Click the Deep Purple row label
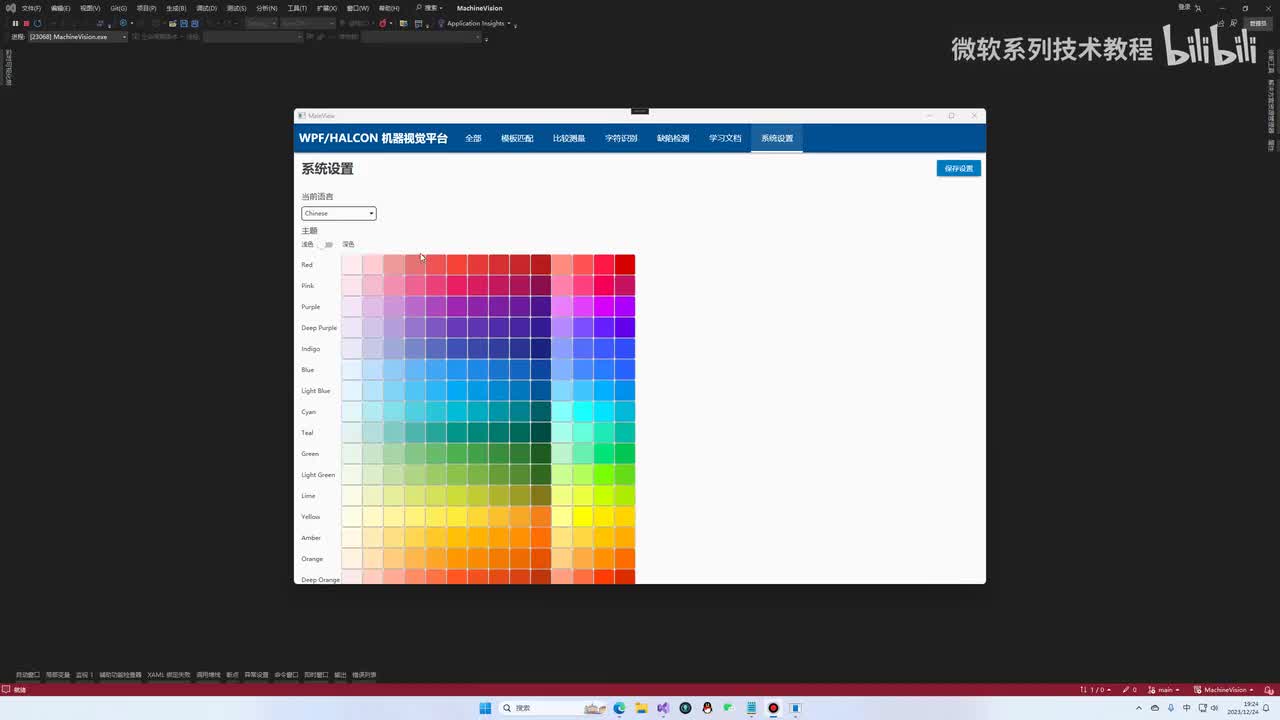The width and height of the screenshot is (1280, 720). point(319,328)
